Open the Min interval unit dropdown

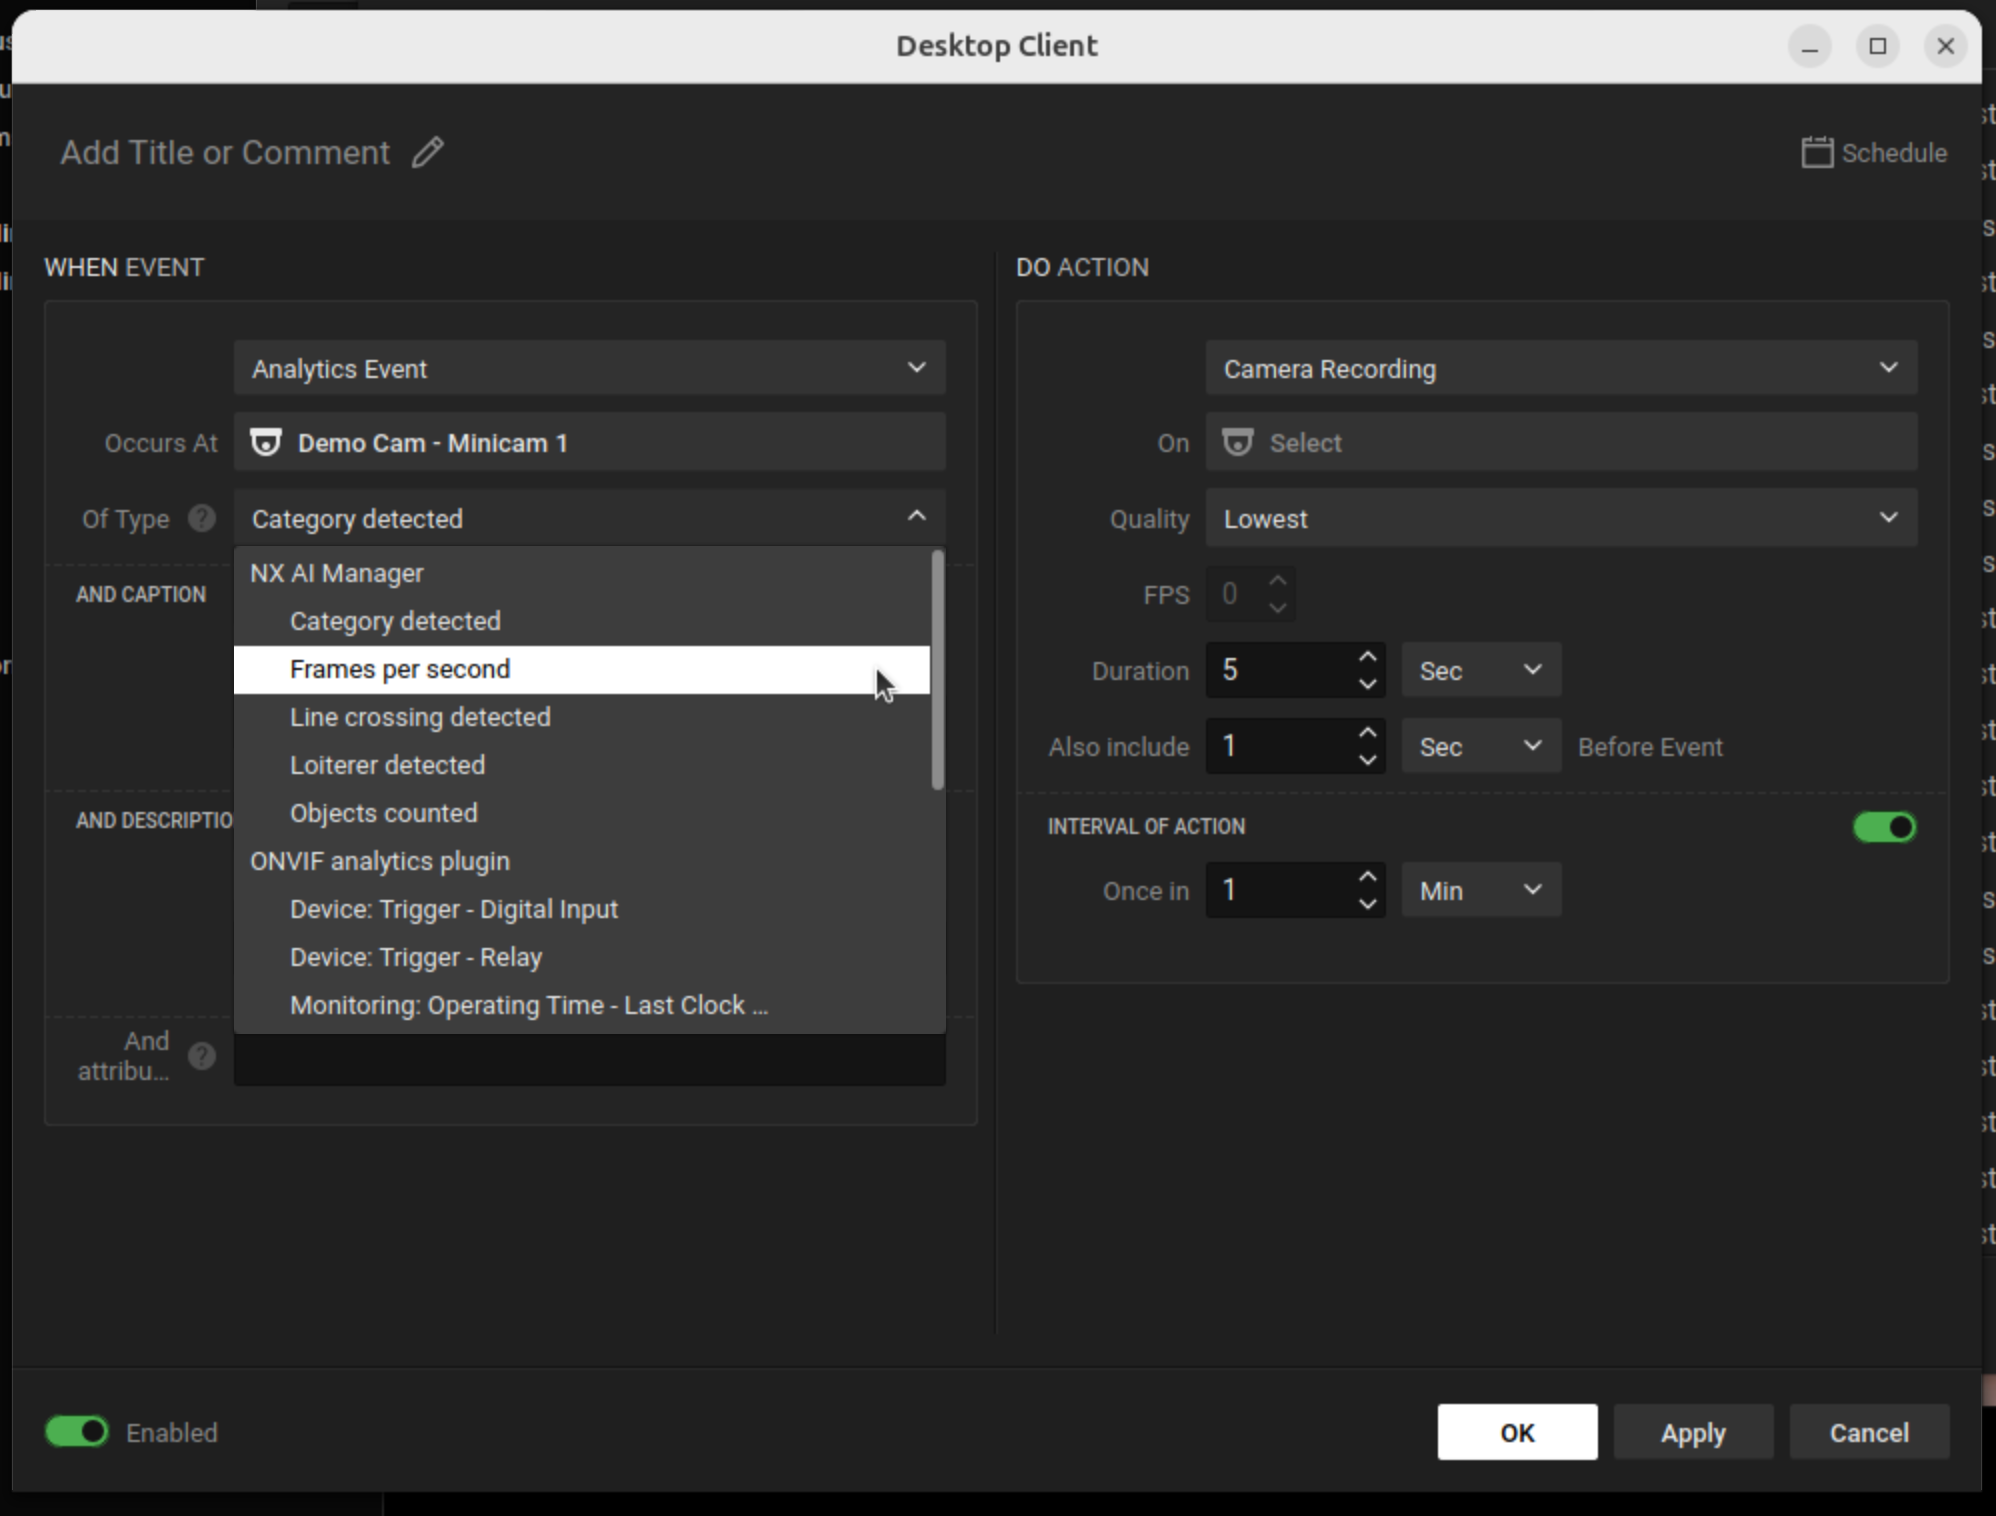(x=1480, y=890)
